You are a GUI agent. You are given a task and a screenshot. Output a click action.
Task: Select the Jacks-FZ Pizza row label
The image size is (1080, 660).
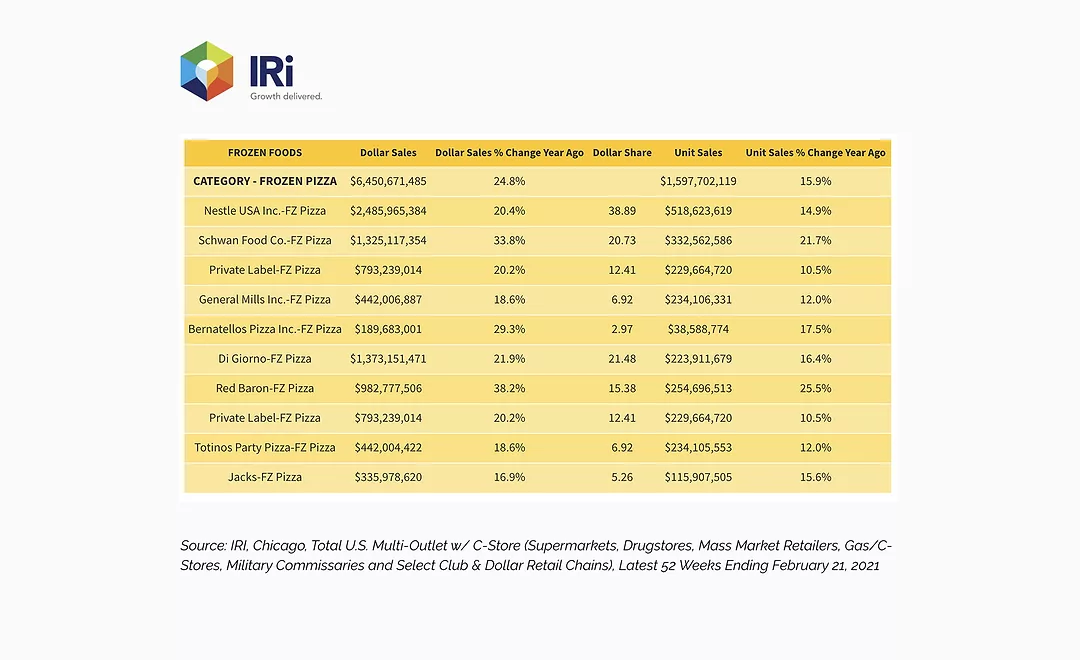[x=264, y=477]
